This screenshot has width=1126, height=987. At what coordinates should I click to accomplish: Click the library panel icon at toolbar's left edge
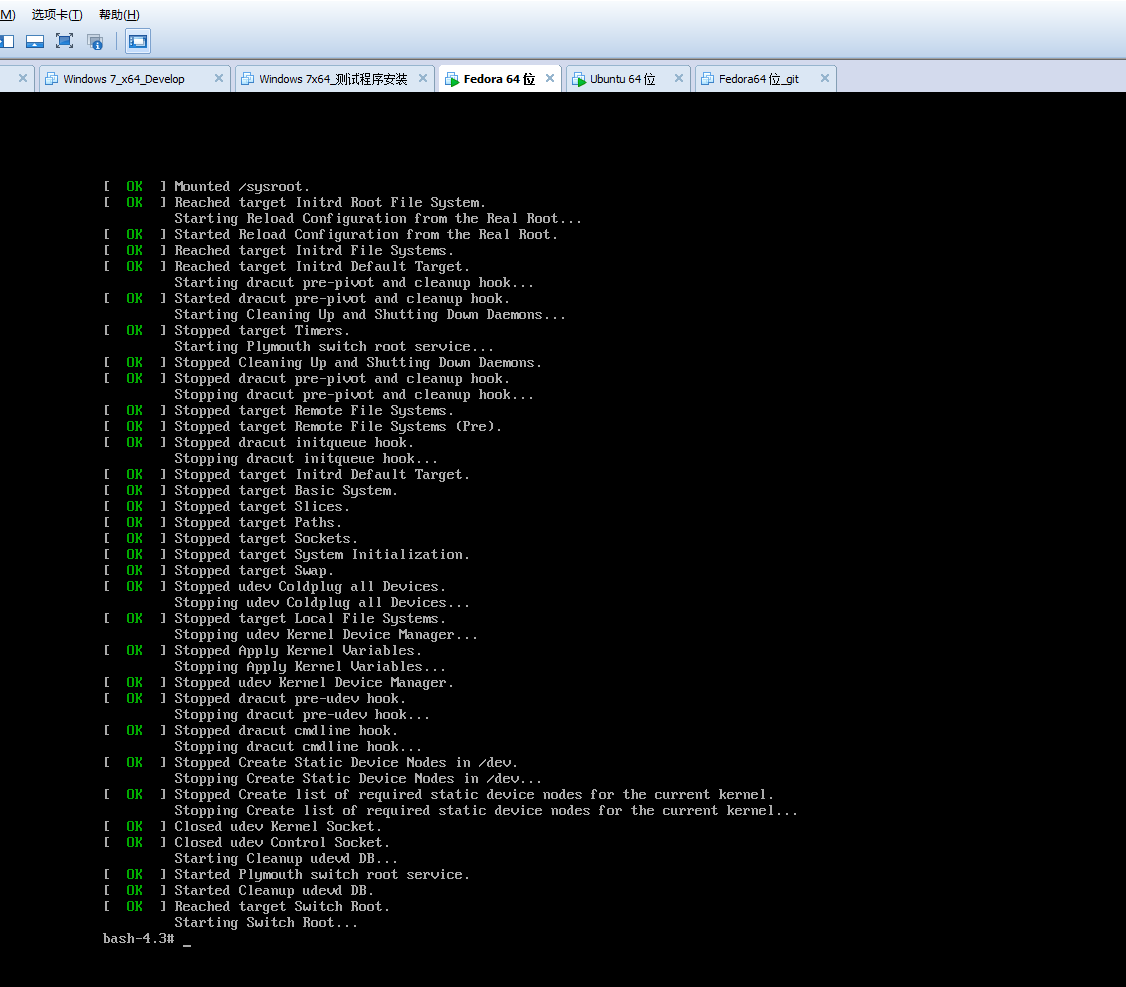(x=7, y=41)
